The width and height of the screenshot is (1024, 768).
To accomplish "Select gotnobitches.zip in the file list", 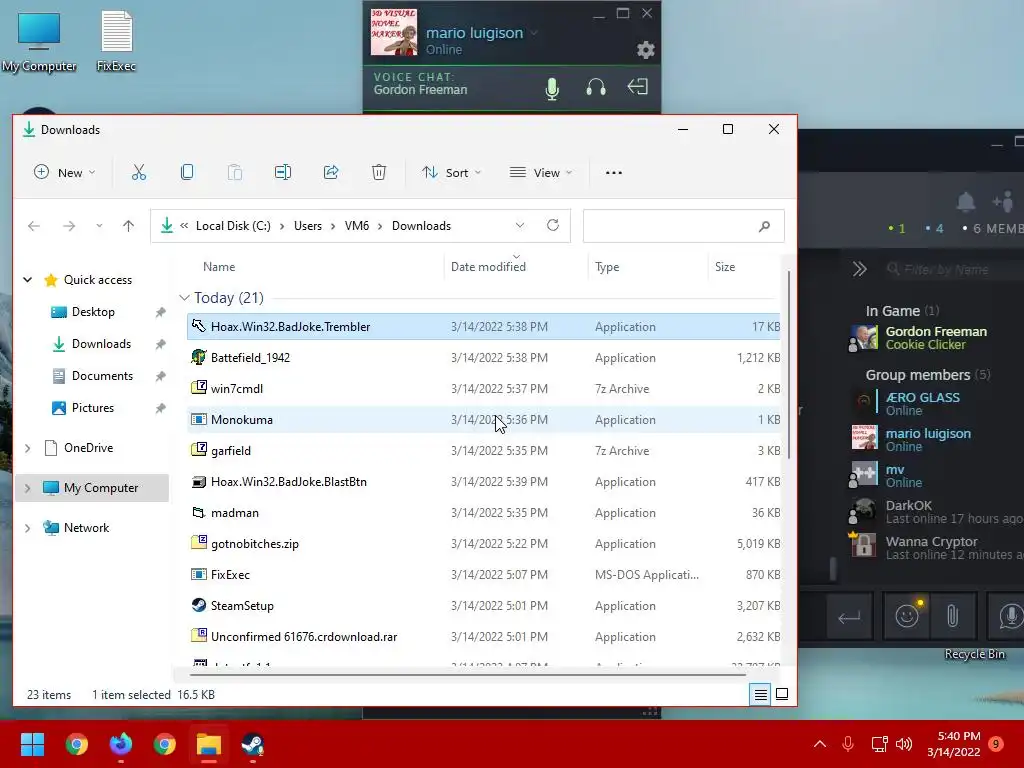I will (484, 544).
